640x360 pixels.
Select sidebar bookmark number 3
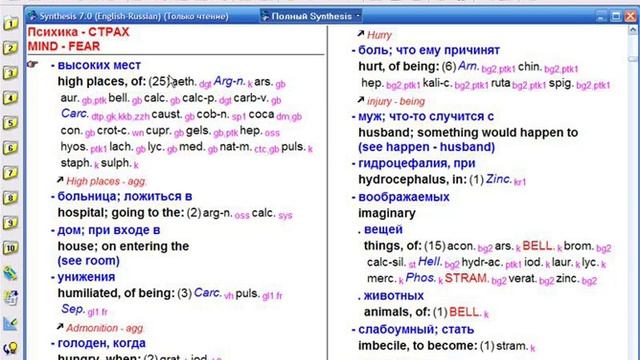pos(11,73)
